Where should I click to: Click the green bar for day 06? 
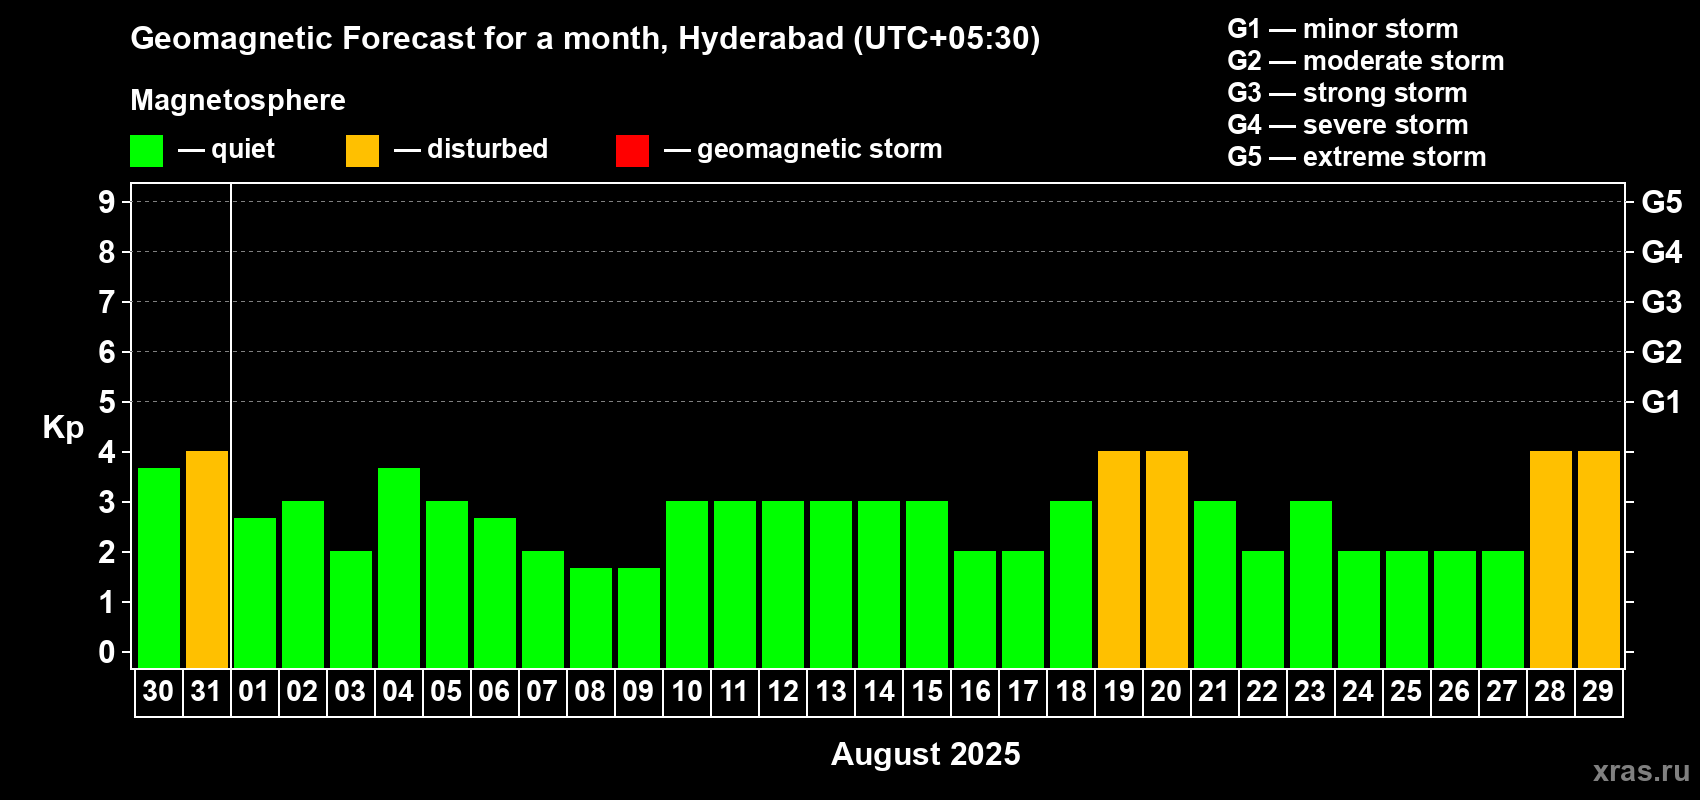pyautogui.click(x=495, y=593)
